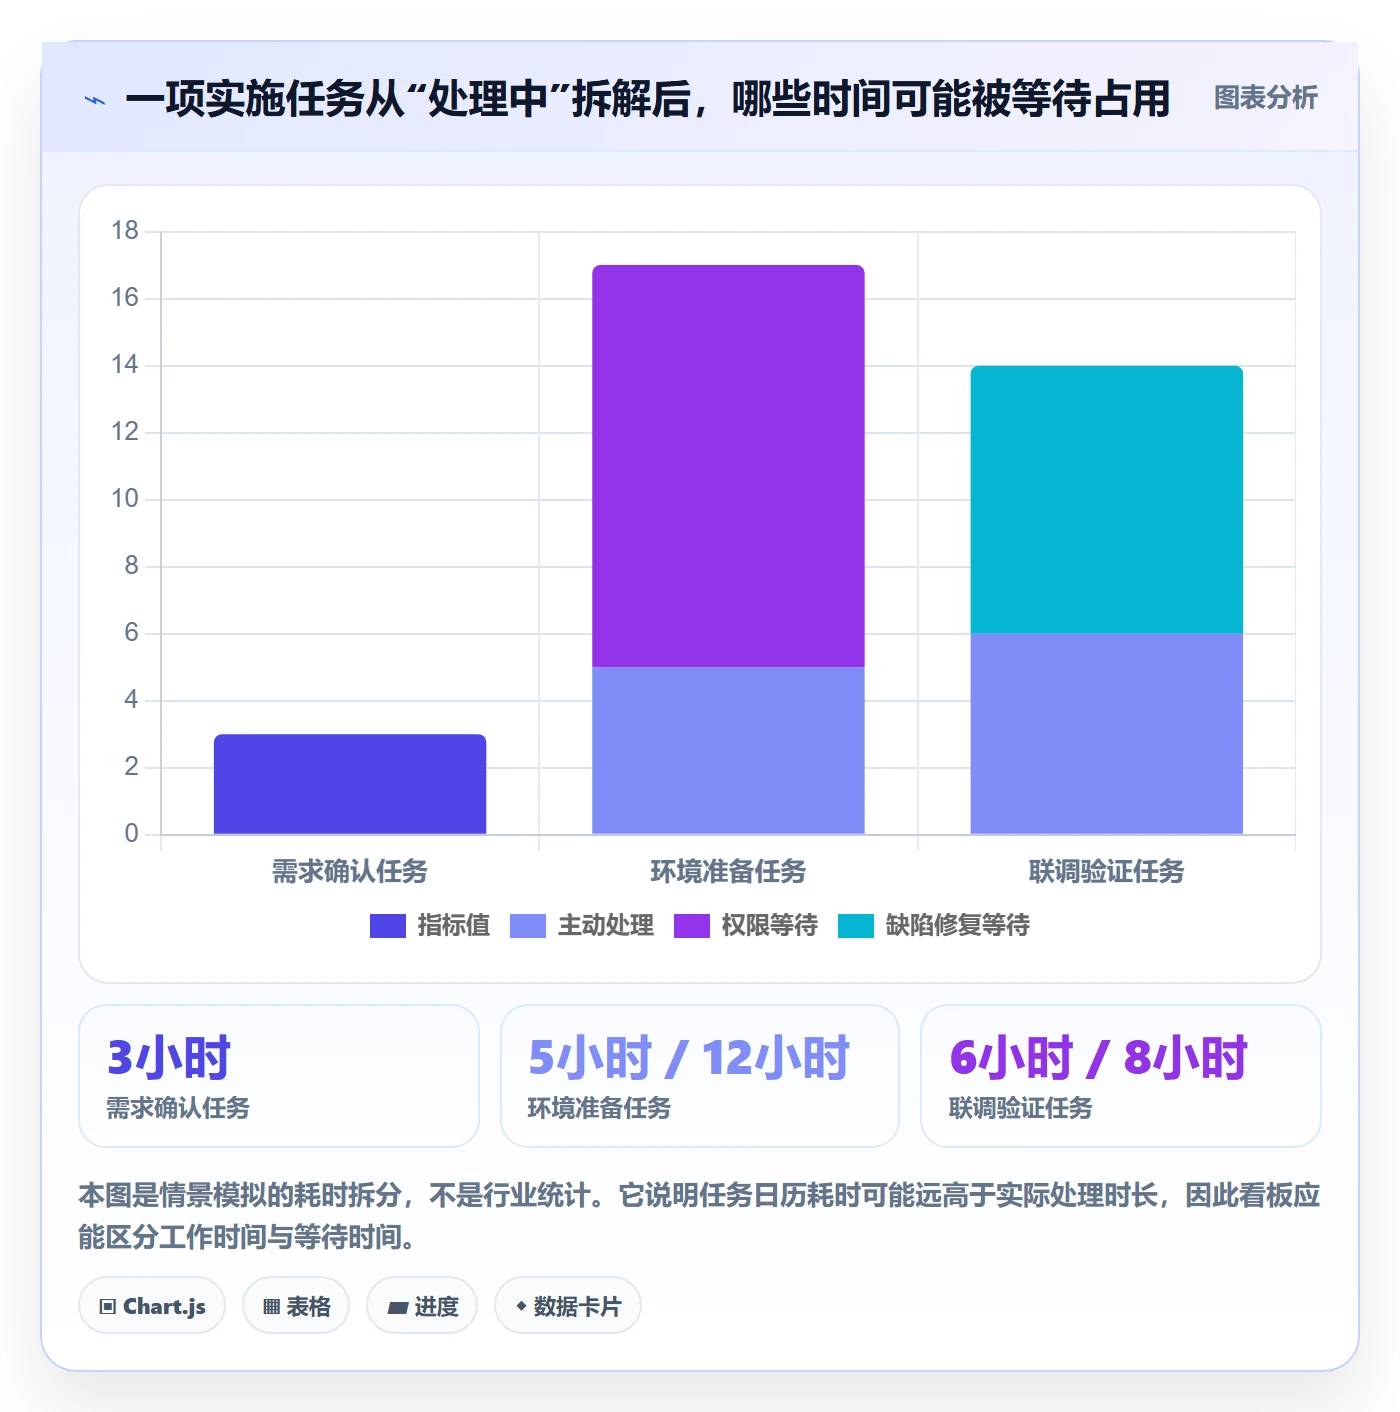
Task: Click the 数据卡片 diamond icon tag
Action: coord(568,1306)
